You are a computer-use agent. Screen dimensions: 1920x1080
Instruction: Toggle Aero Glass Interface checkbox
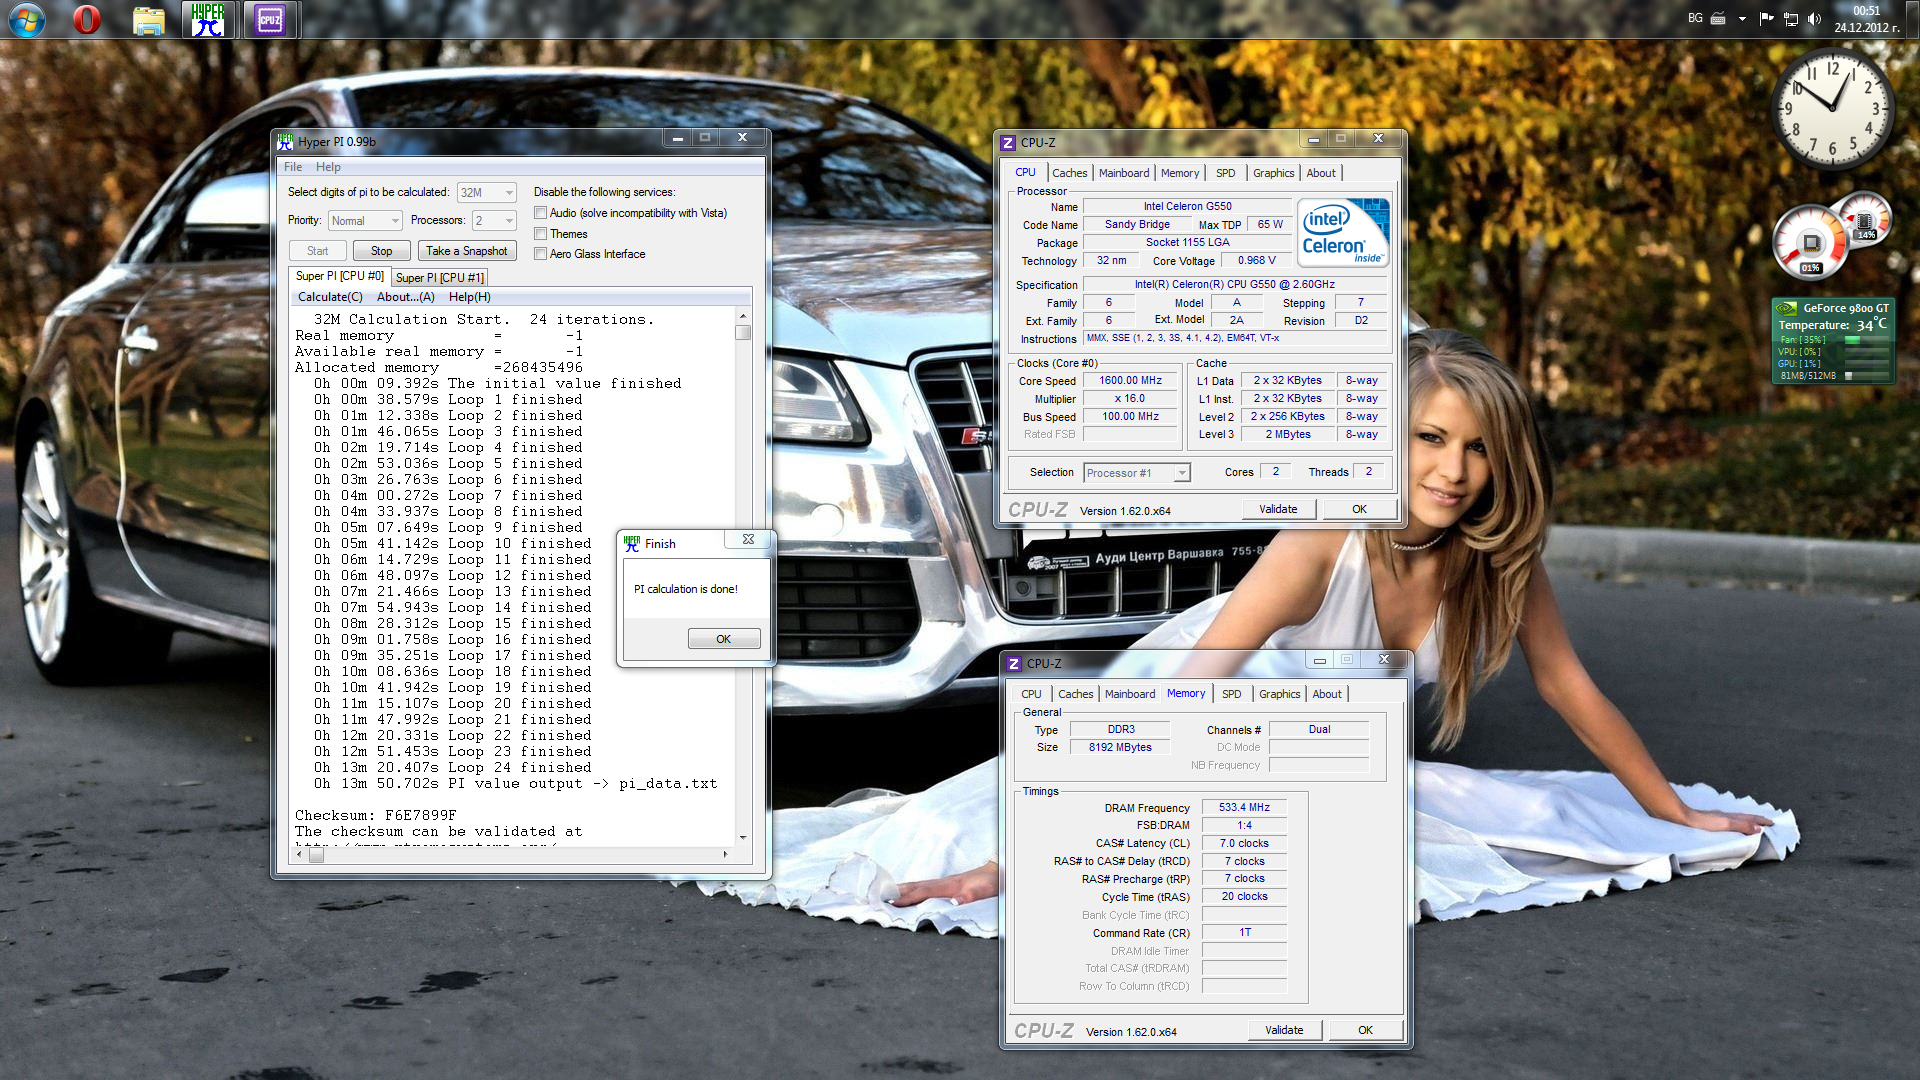pos(541,254)
